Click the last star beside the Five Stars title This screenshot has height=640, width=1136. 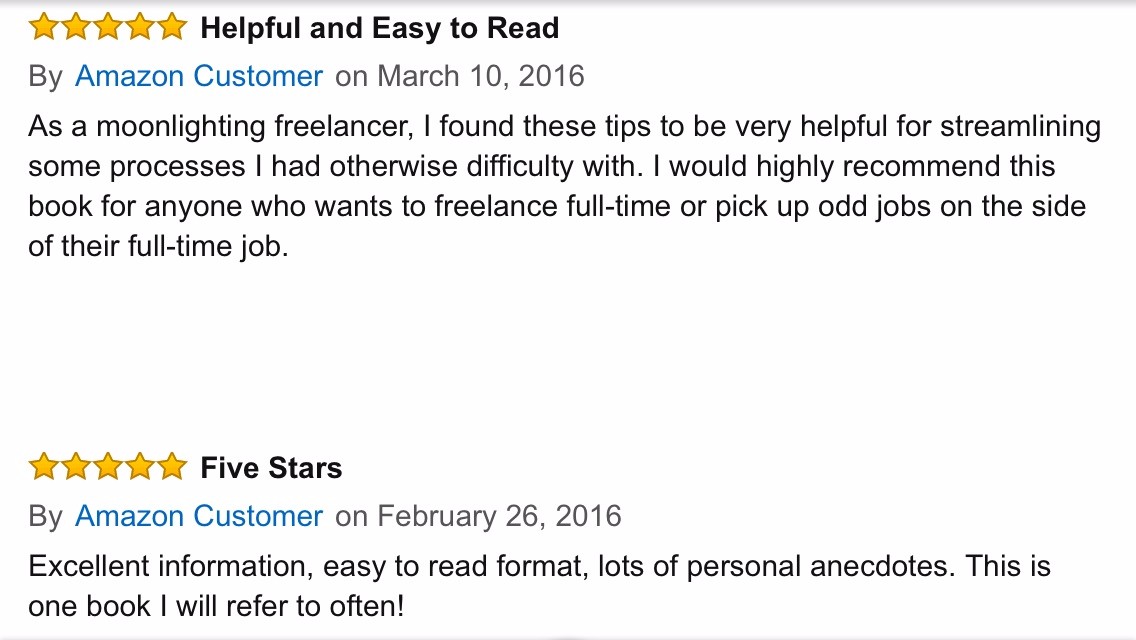pos(172,467)
